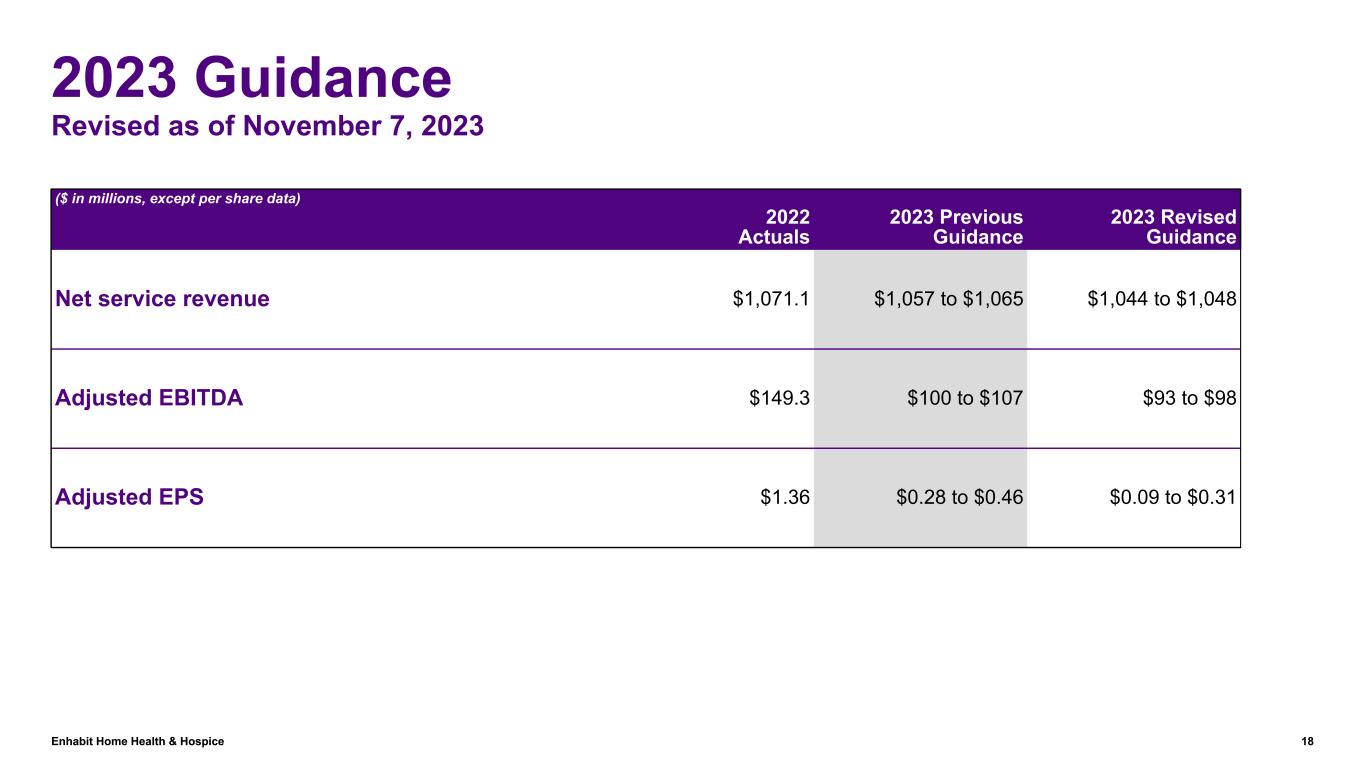Select the $1.36 Adjusted EPS actual value
This screenshot has width=1365, height=768.
[785, 497]
